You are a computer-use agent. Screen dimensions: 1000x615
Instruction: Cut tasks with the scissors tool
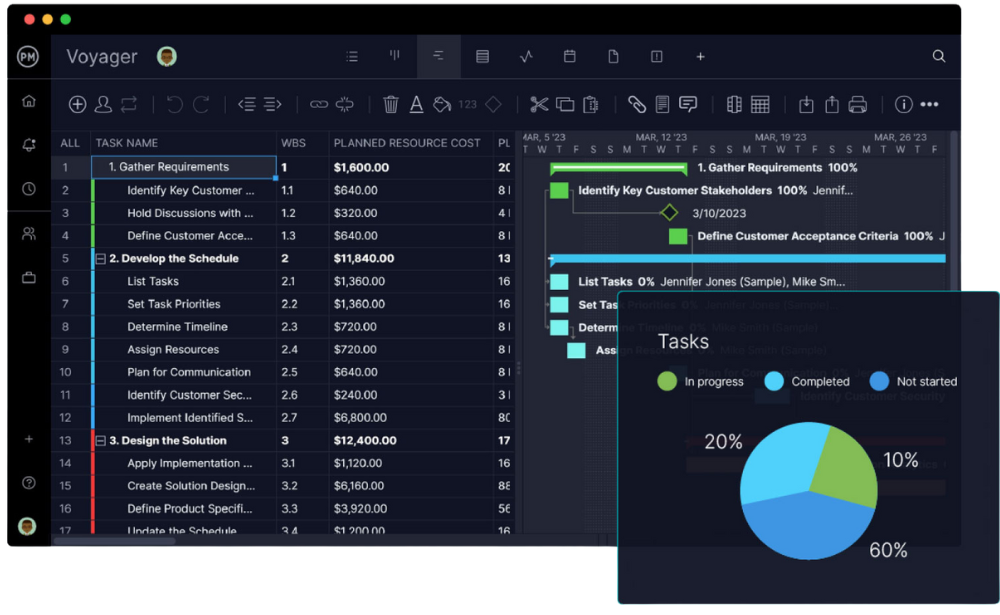[539, 104]
